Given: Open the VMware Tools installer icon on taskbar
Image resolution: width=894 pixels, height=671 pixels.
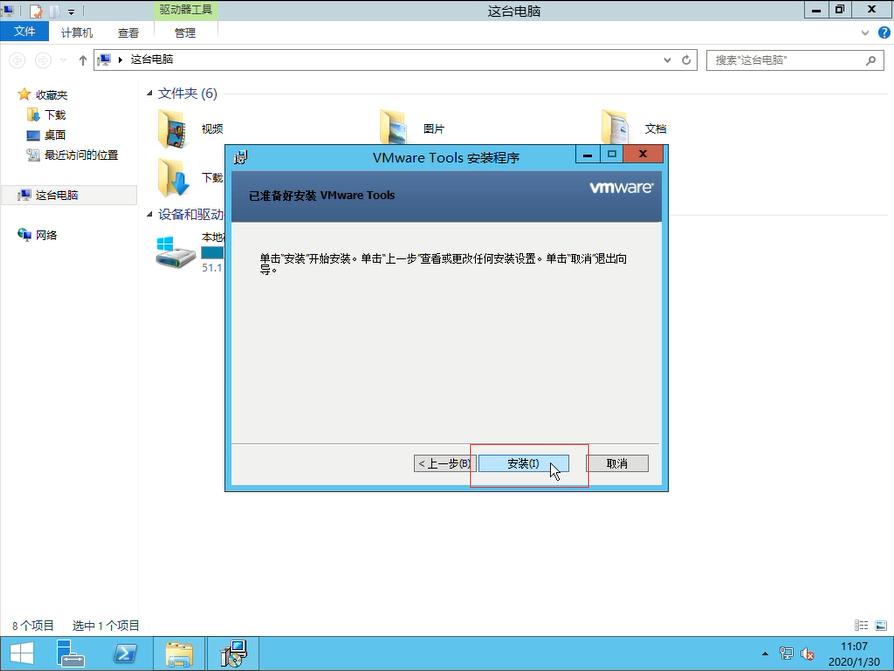Looking at the screenshot, I should (x=233, y=654).
